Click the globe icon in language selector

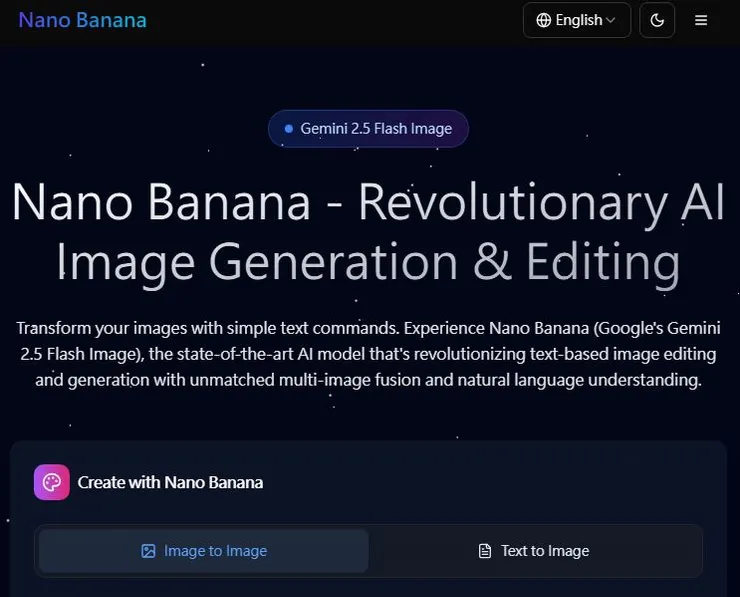click(543, 20)
